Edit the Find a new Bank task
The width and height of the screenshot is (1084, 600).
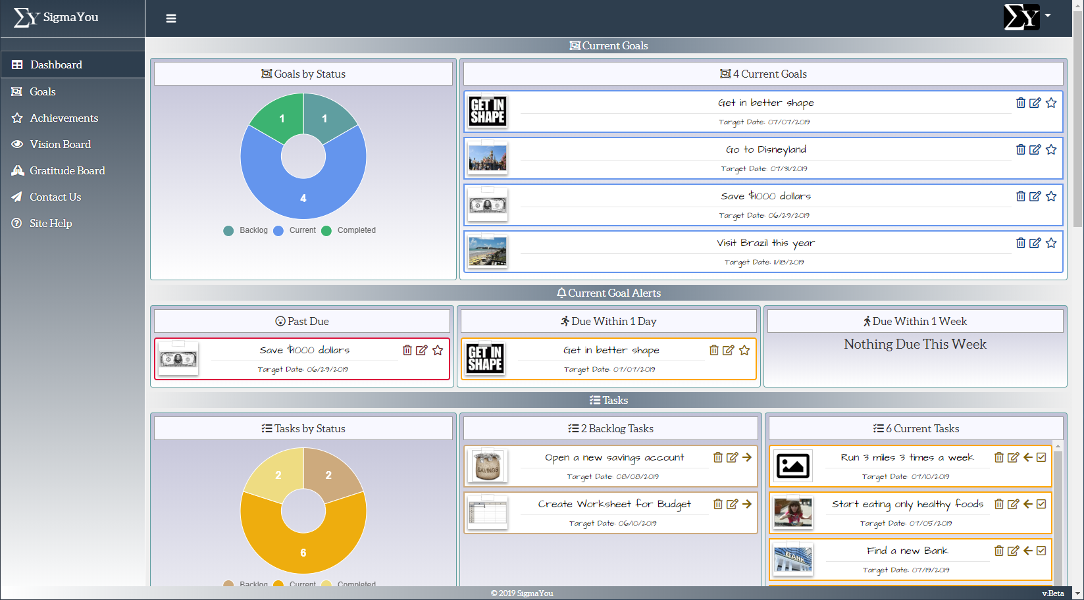(1013, 551)
